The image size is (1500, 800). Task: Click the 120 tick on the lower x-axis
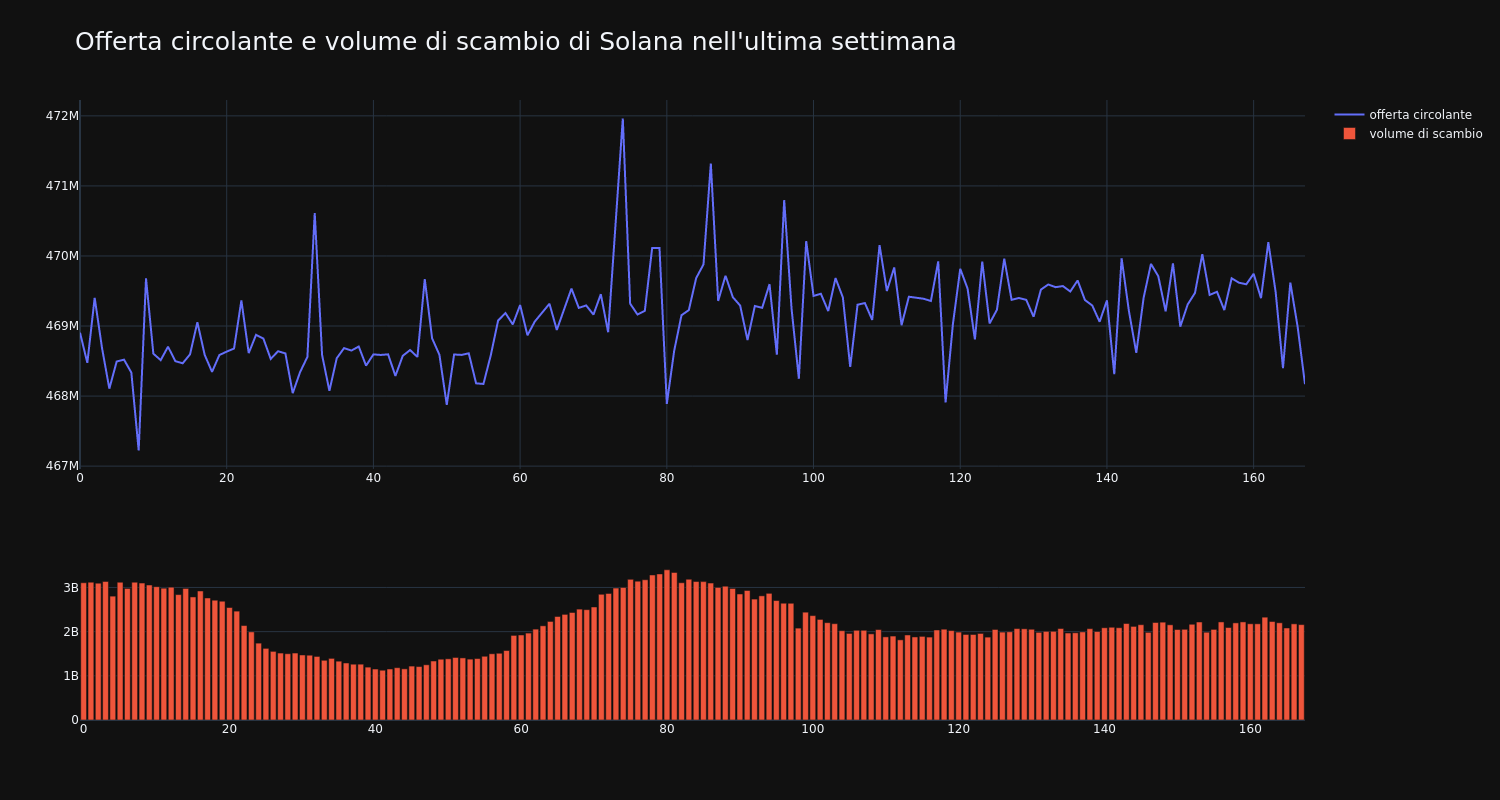[x=959, y=729]
